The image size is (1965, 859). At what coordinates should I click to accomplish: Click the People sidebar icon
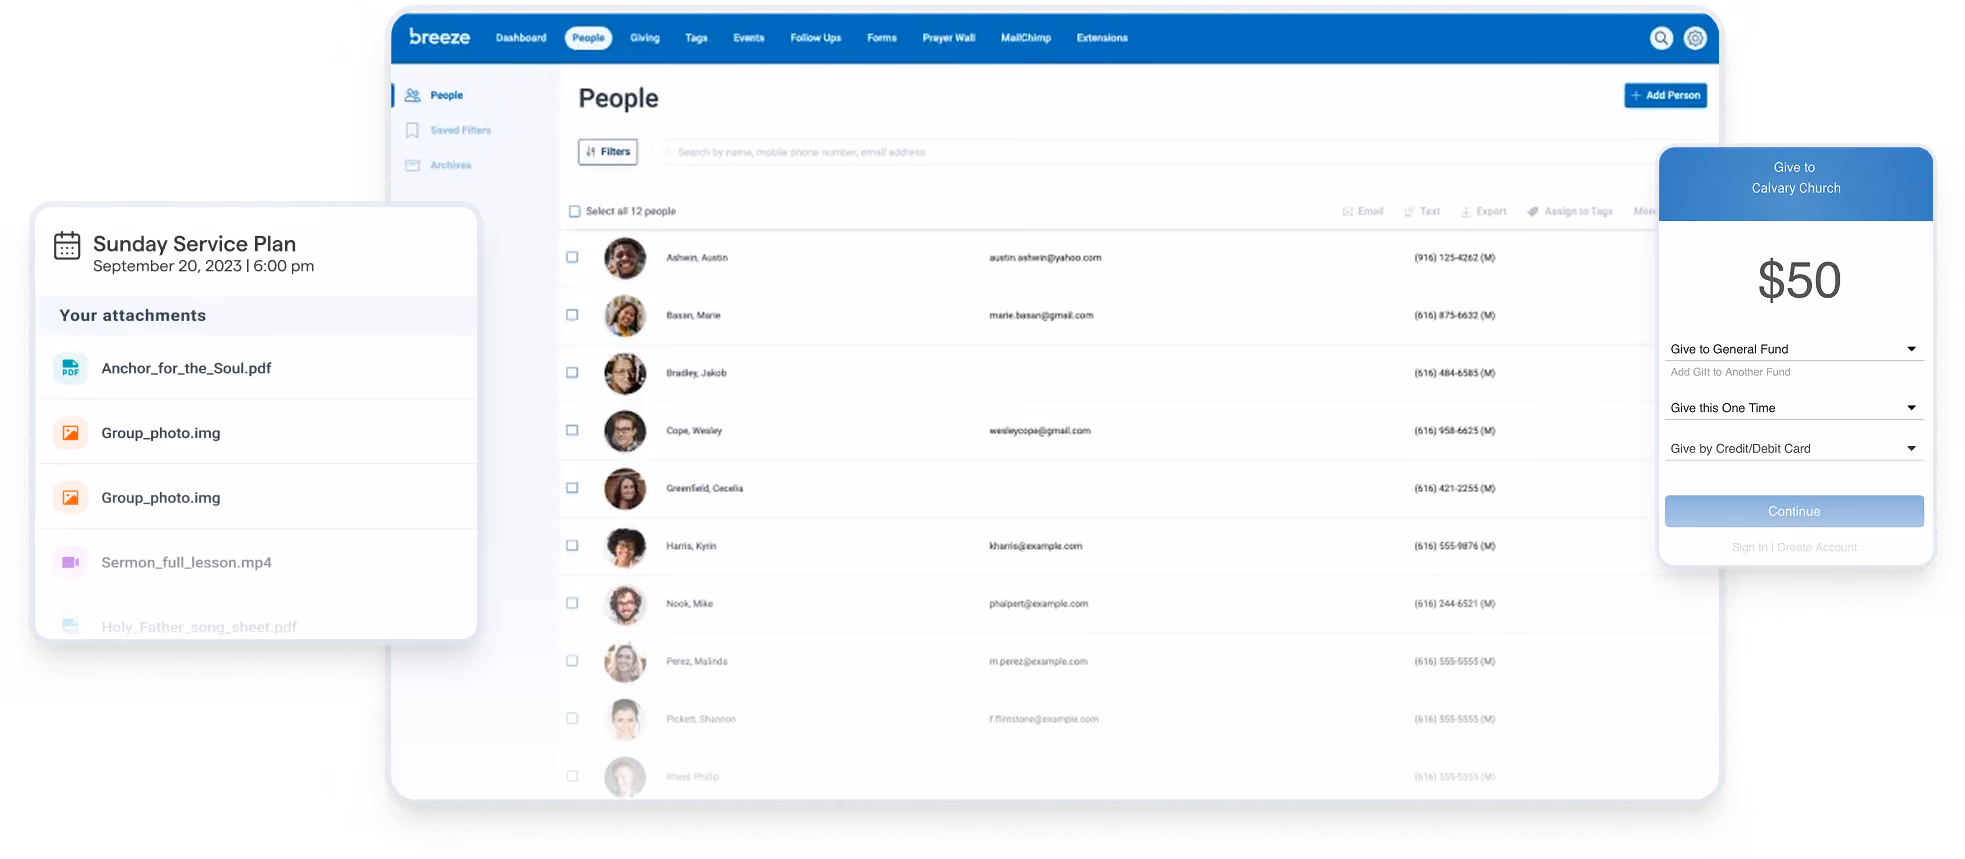pyautogui.click(x=412, y=95)
